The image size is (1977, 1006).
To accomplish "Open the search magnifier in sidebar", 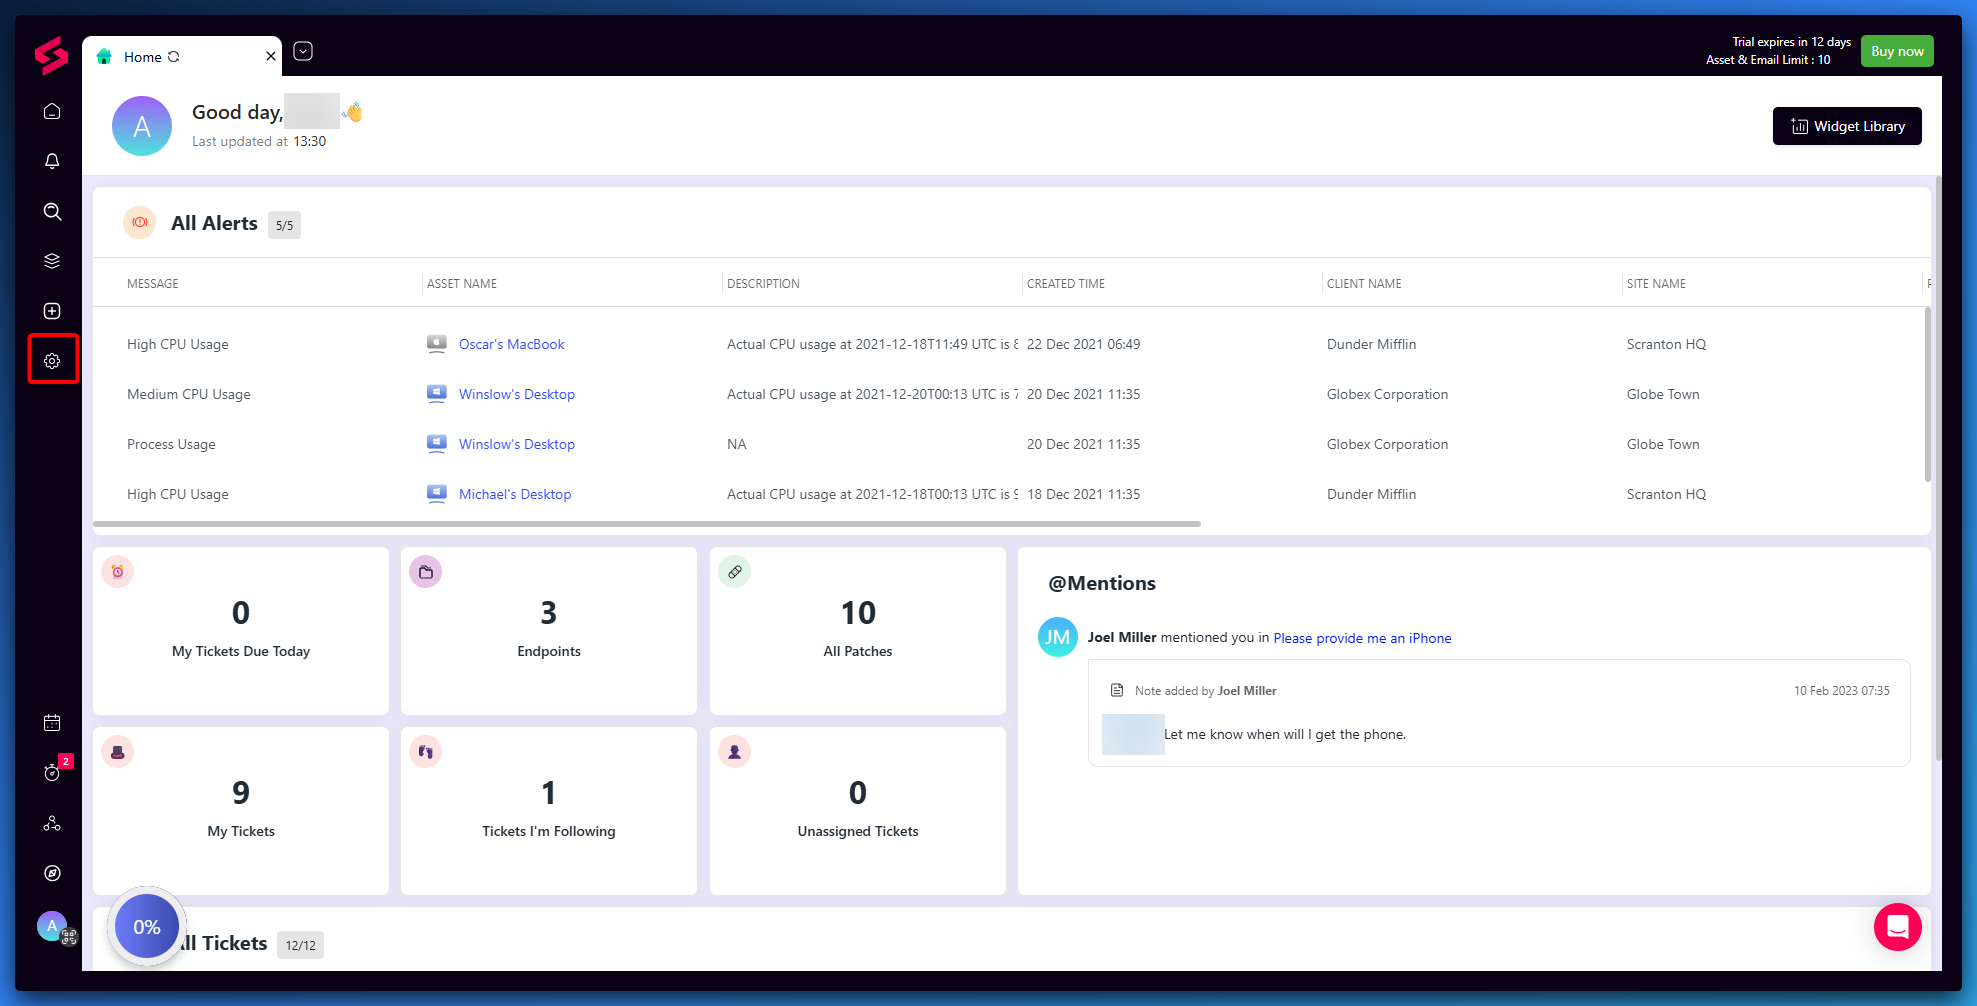I will click(52, 211).
